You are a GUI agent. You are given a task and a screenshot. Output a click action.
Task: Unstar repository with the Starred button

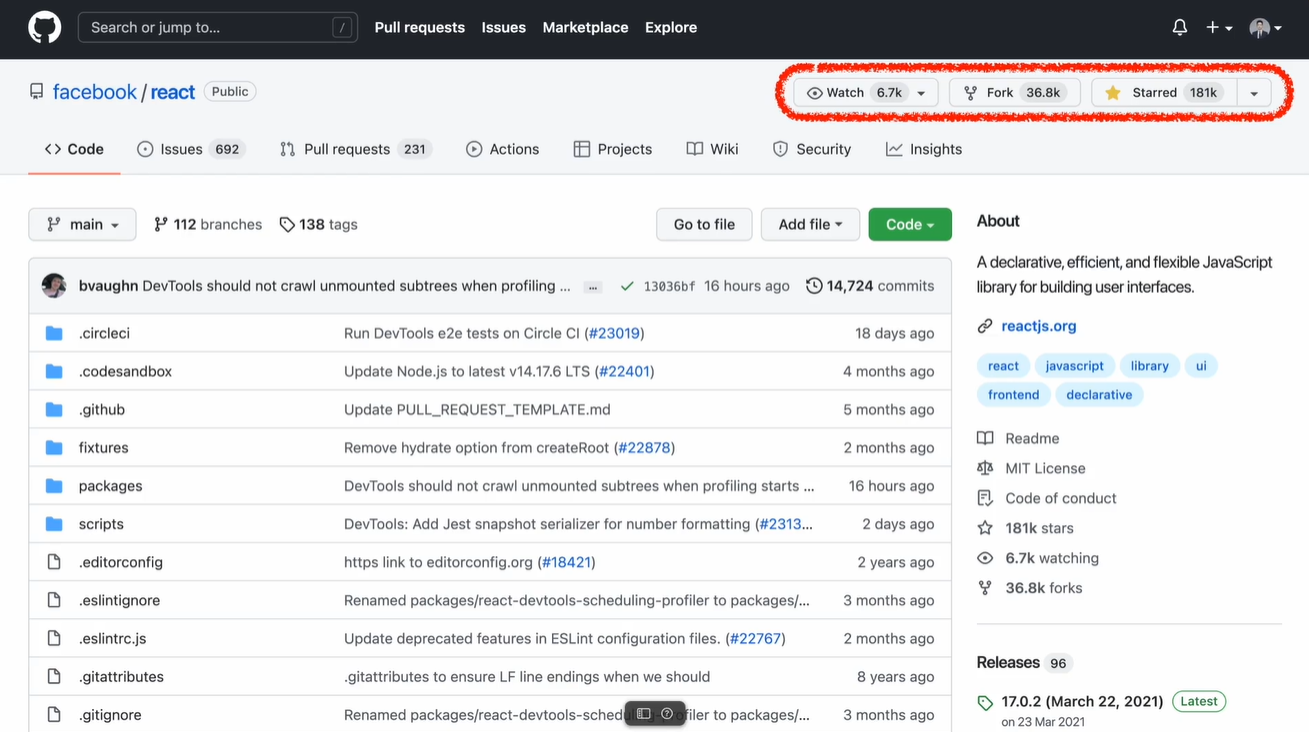pos(1164,92)
